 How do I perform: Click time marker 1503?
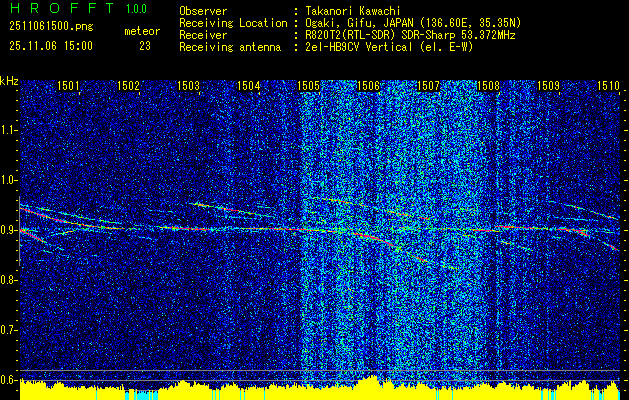point(188,85)
